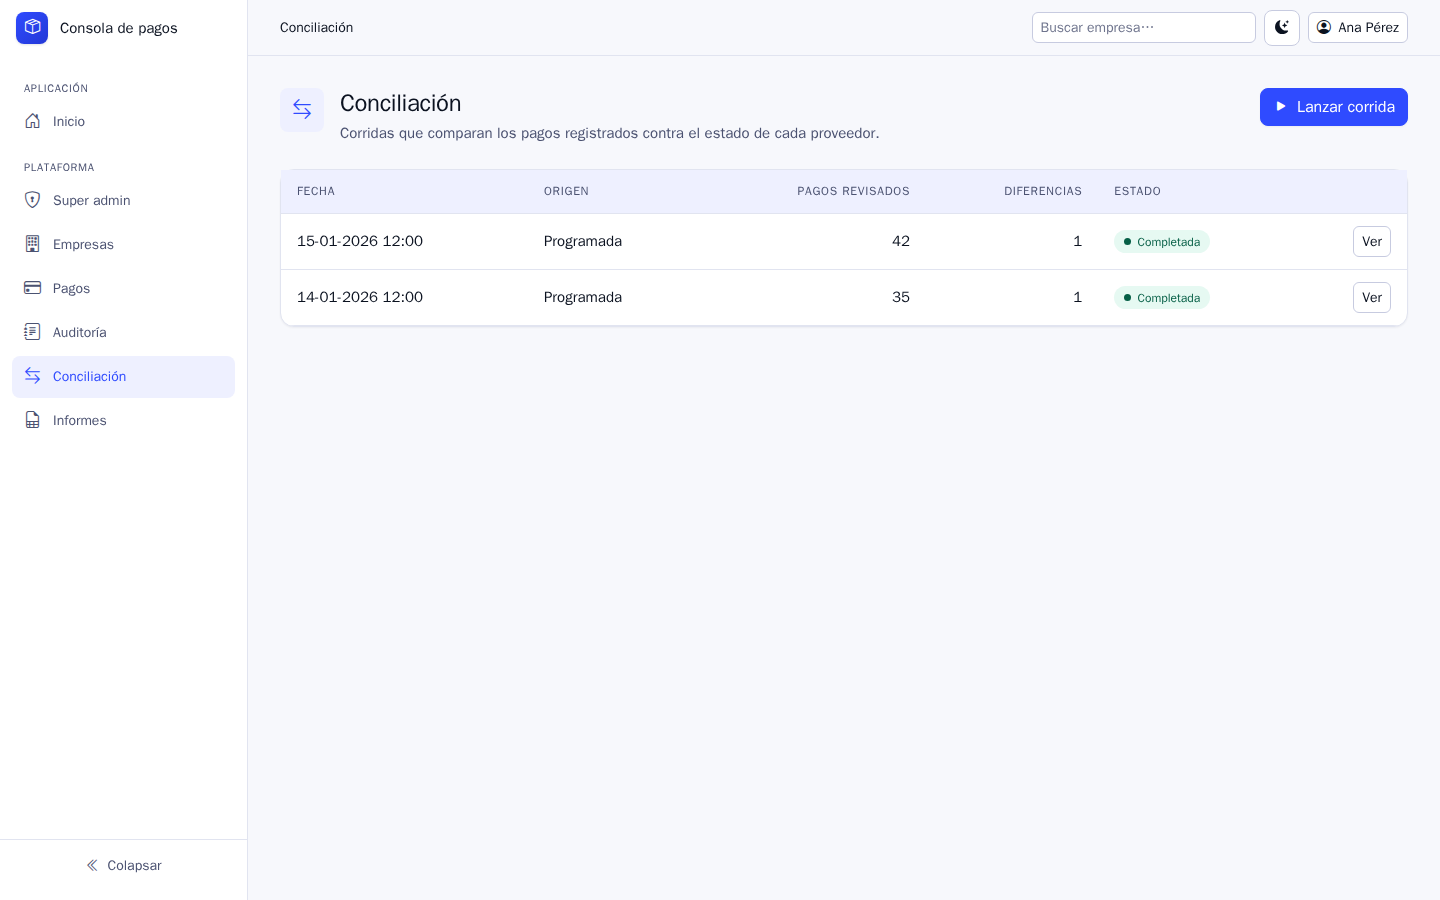The height and width of the screenshot is (900, 1440).
Task: Open the Pagos page
Action: coord(124,288)
